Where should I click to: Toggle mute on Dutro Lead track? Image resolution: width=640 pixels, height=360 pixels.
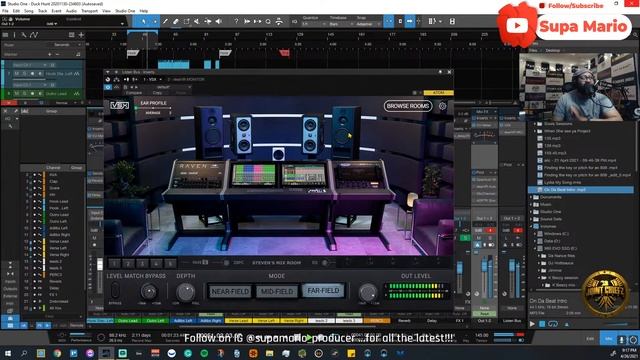pos(17,93)
